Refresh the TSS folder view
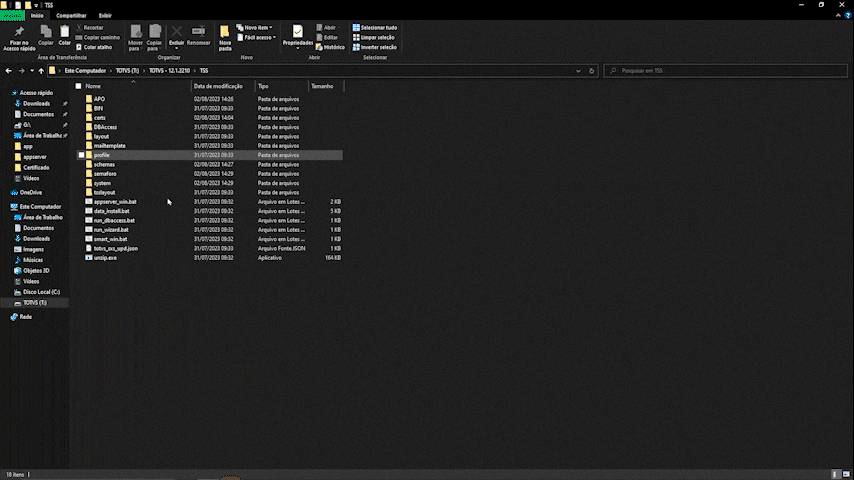Viewport: 854px width, 480px height. pyautogui.click(x=591, y=71)
